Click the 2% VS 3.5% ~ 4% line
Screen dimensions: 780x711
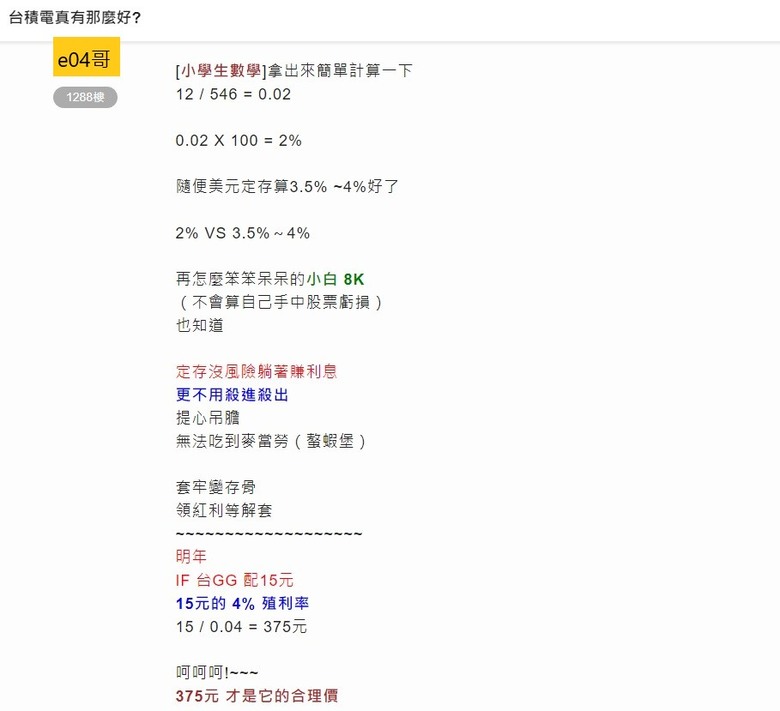pyautogui.click(x=243, y=233)
